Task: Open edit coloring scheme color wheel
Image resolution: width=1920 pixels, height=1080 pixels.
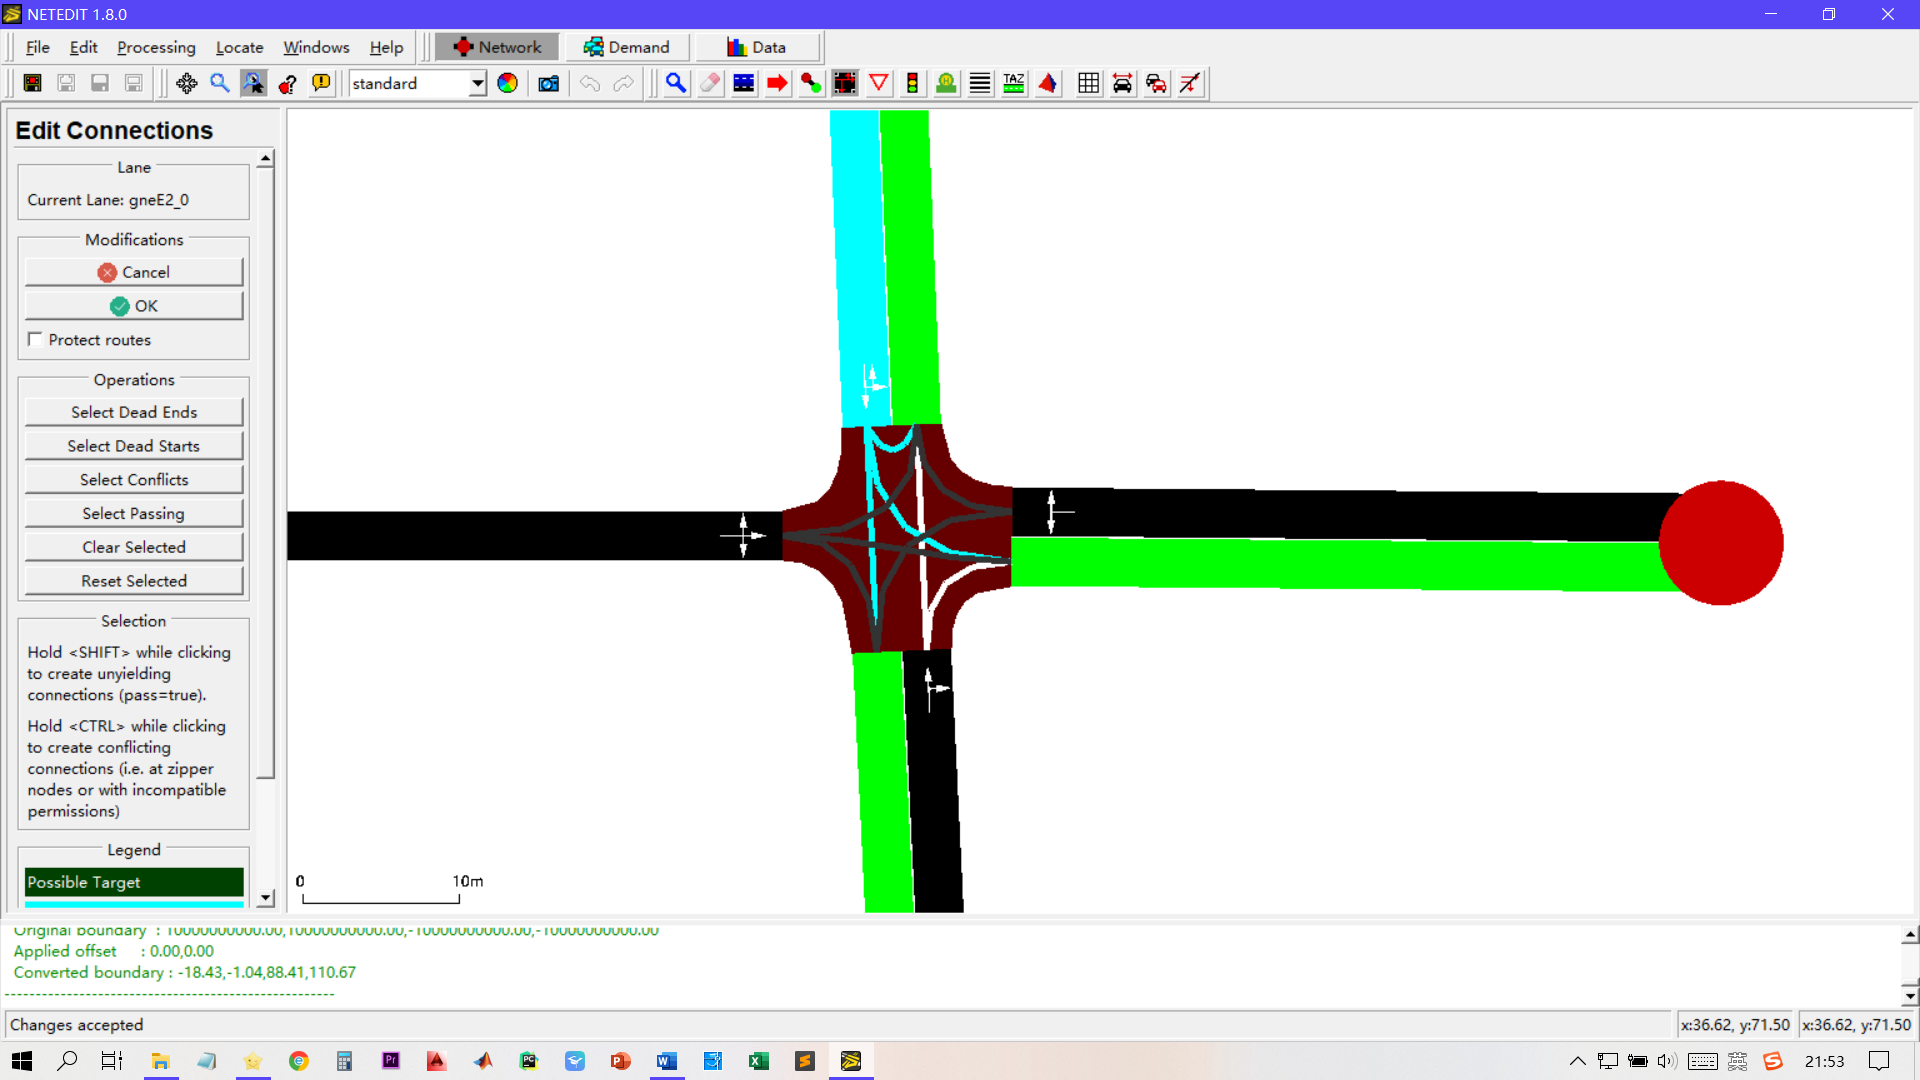Action: click(508, 84)
